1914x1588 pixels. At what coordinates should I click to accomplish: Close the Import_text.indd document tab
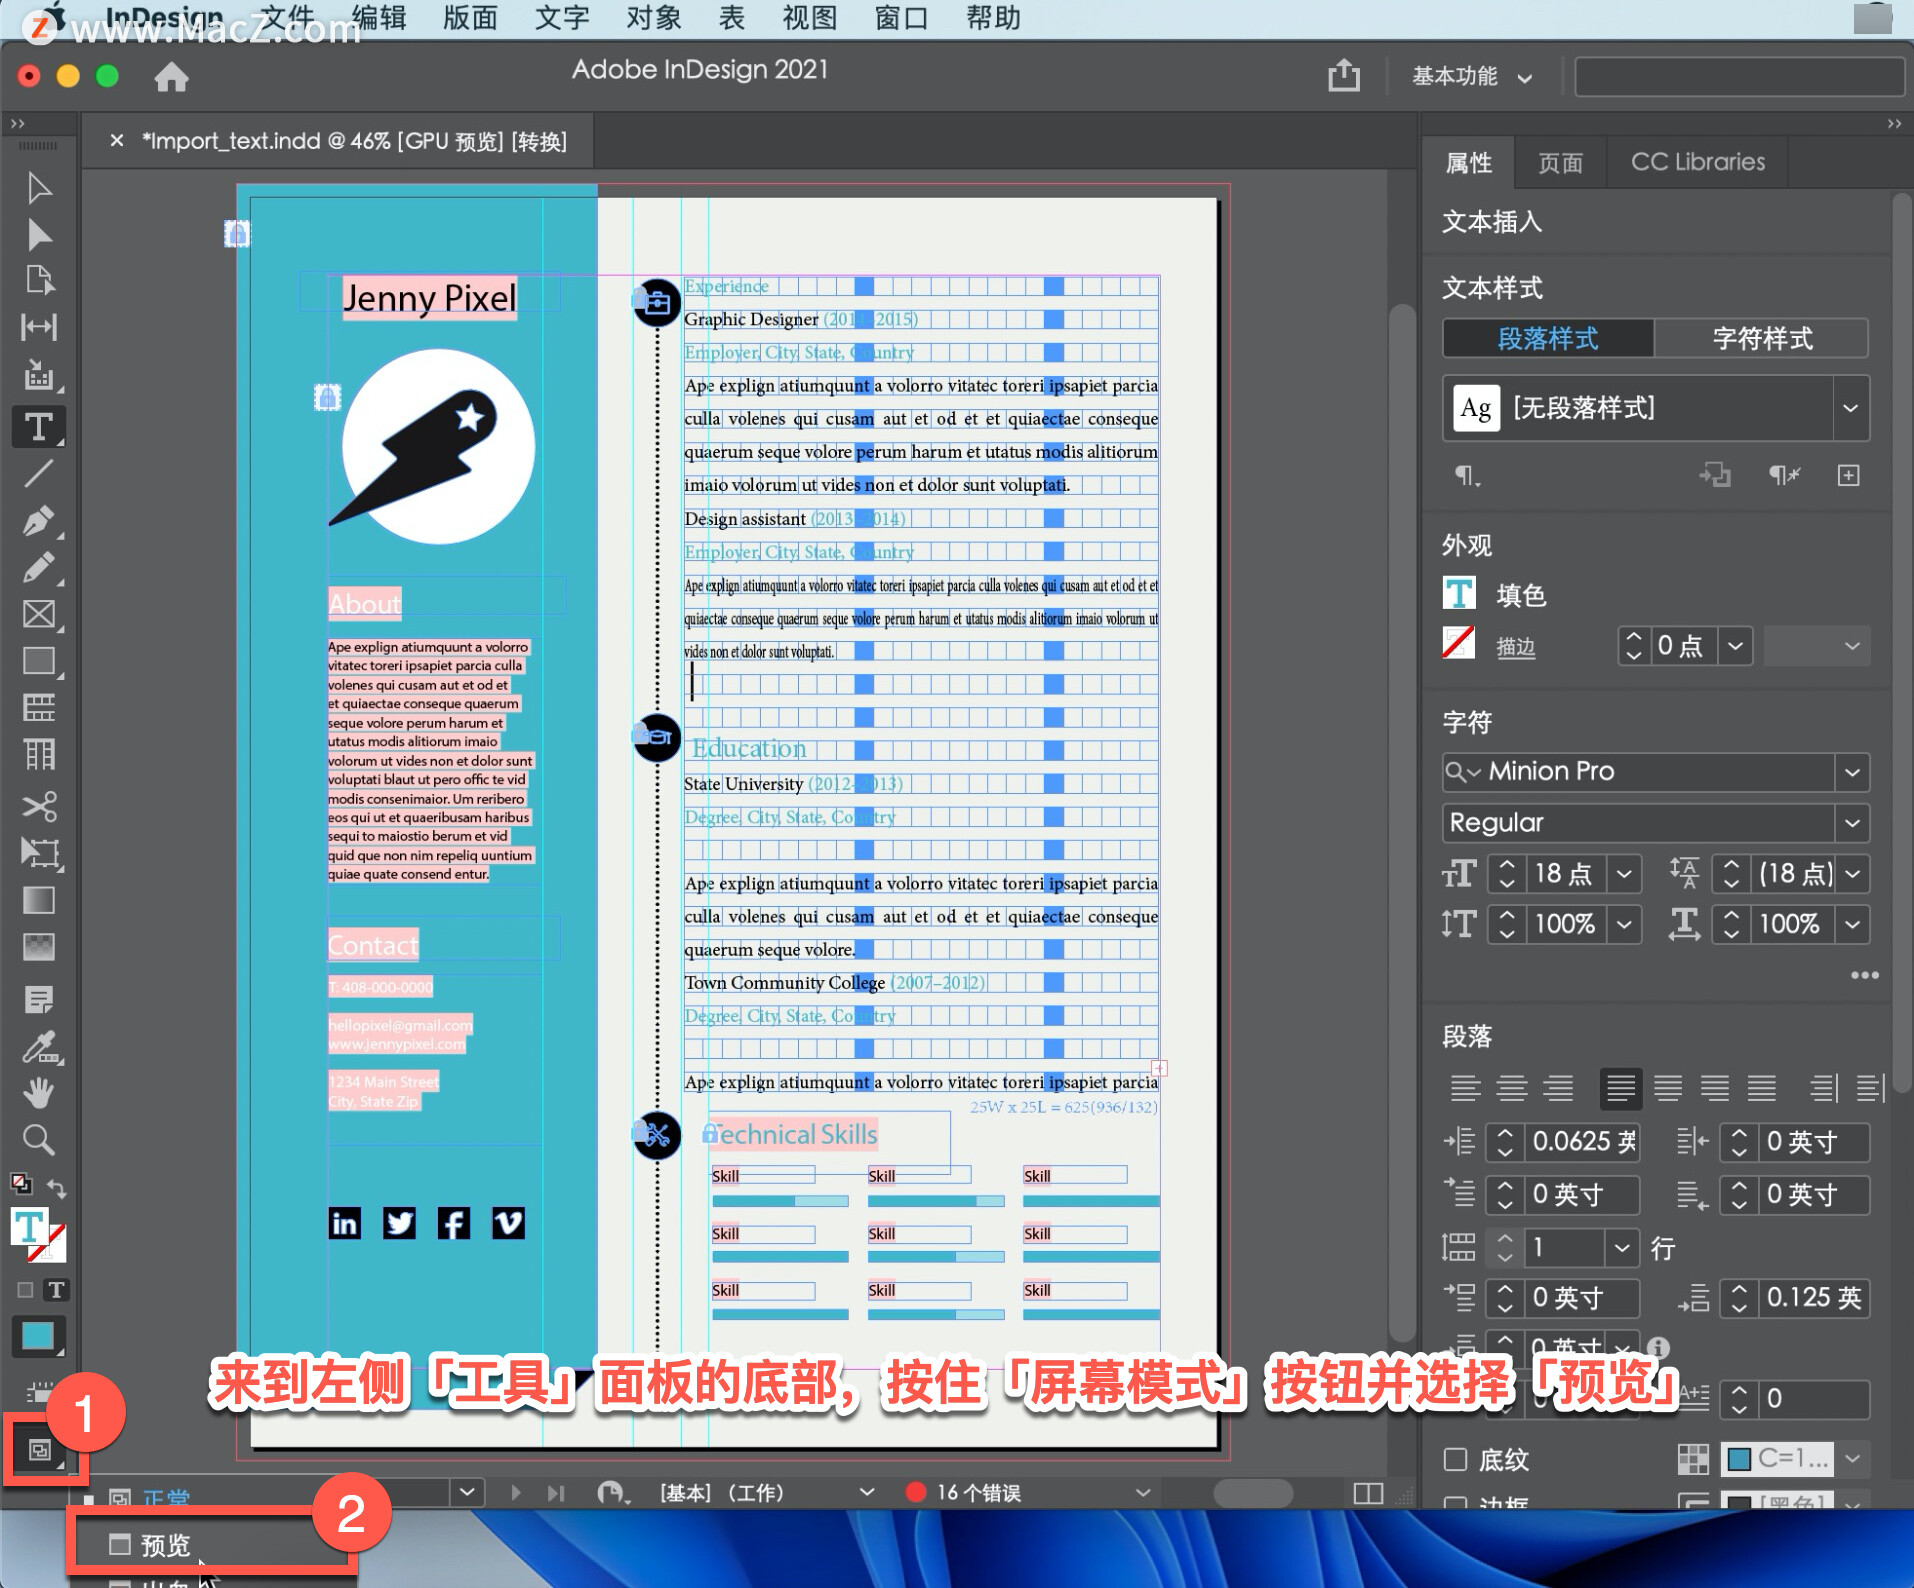click(116, 140)
